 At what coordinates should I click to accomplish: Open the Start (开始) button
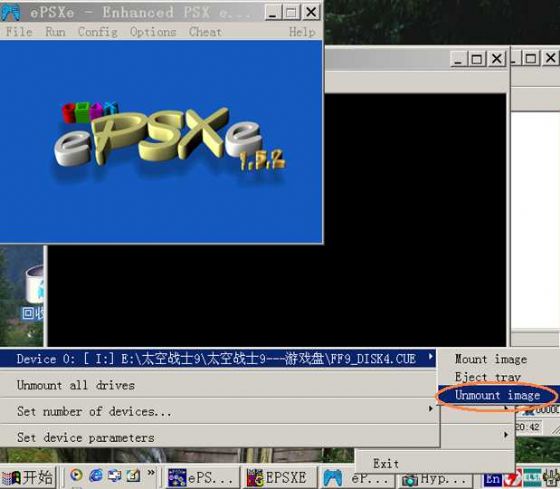pyautogui.click(x=28, y=477)
